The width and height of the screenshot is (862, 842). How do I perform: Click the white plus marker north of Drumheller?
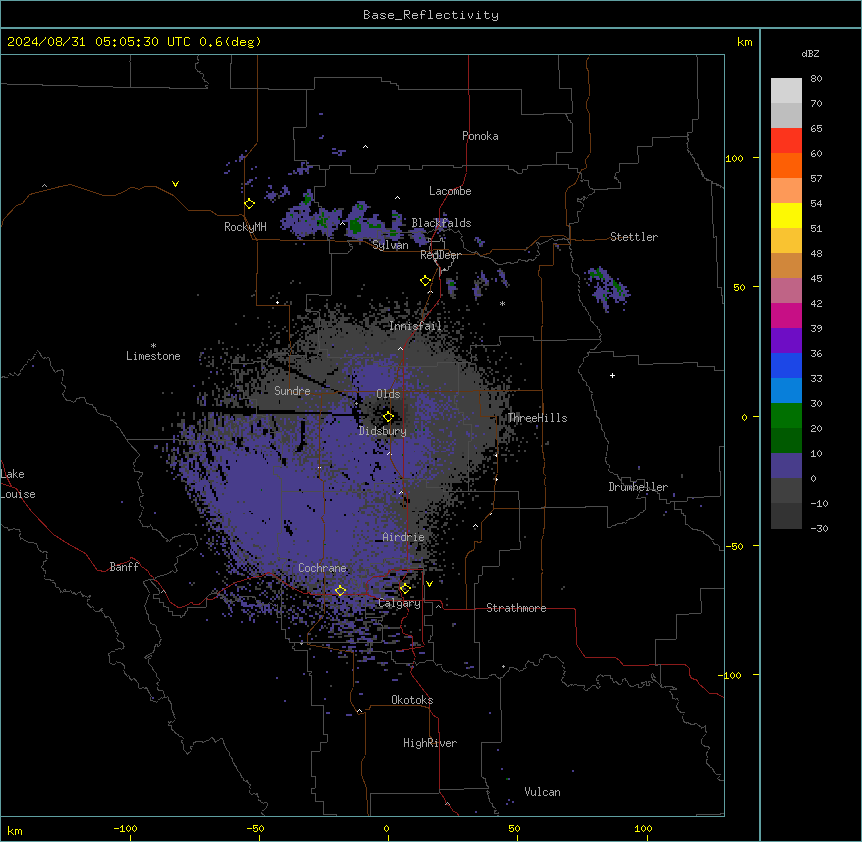tap(612, 375)
